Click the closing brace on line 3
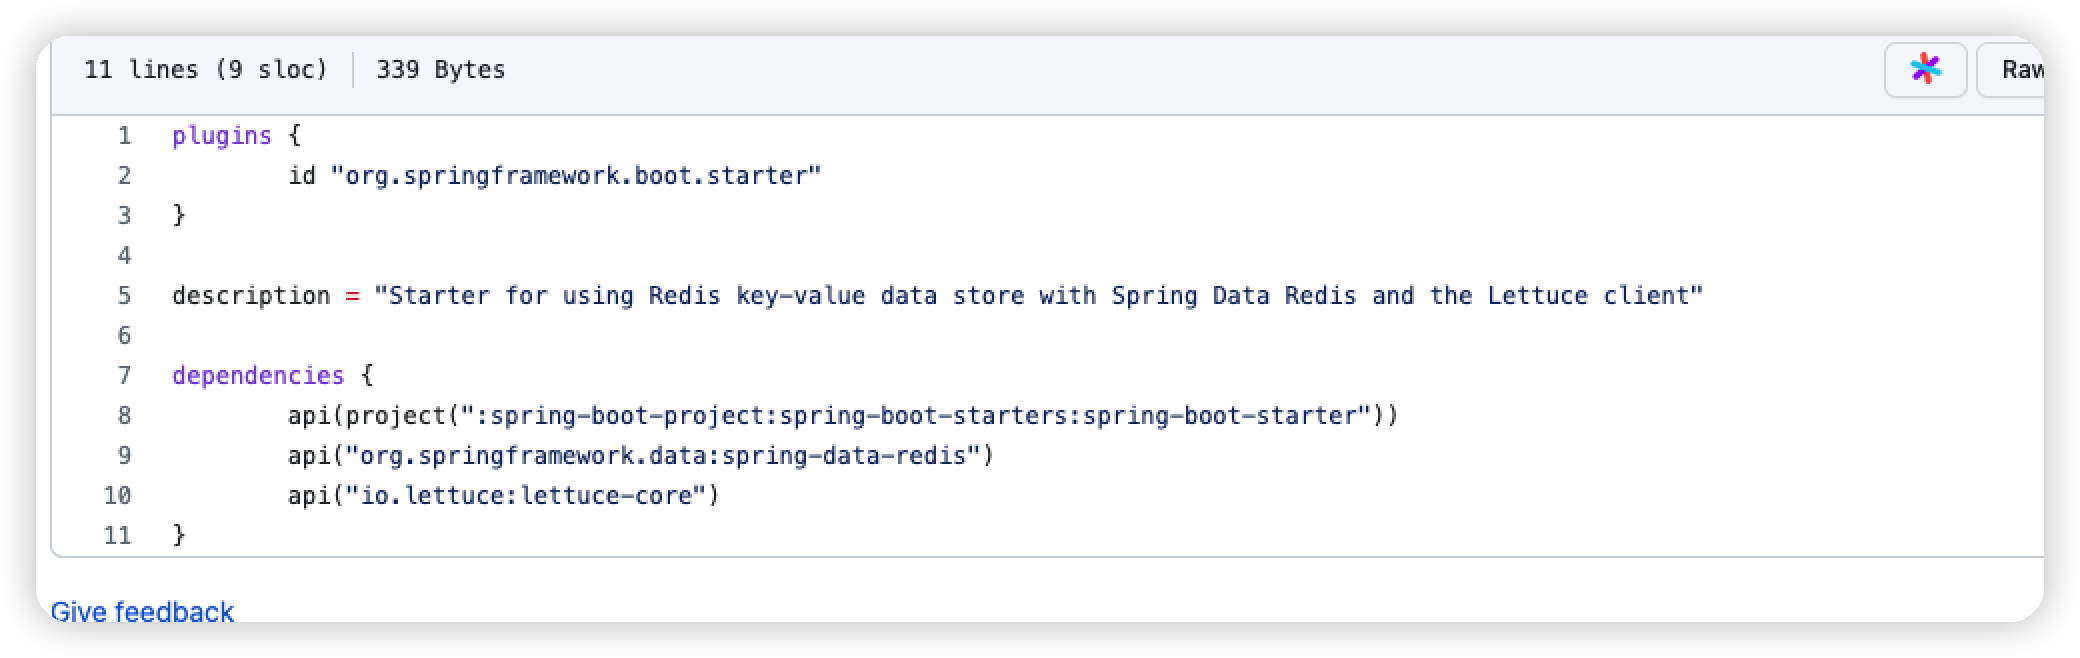Image resolution: width=2080 pixels, height=658 pixels. coord(180,215)
